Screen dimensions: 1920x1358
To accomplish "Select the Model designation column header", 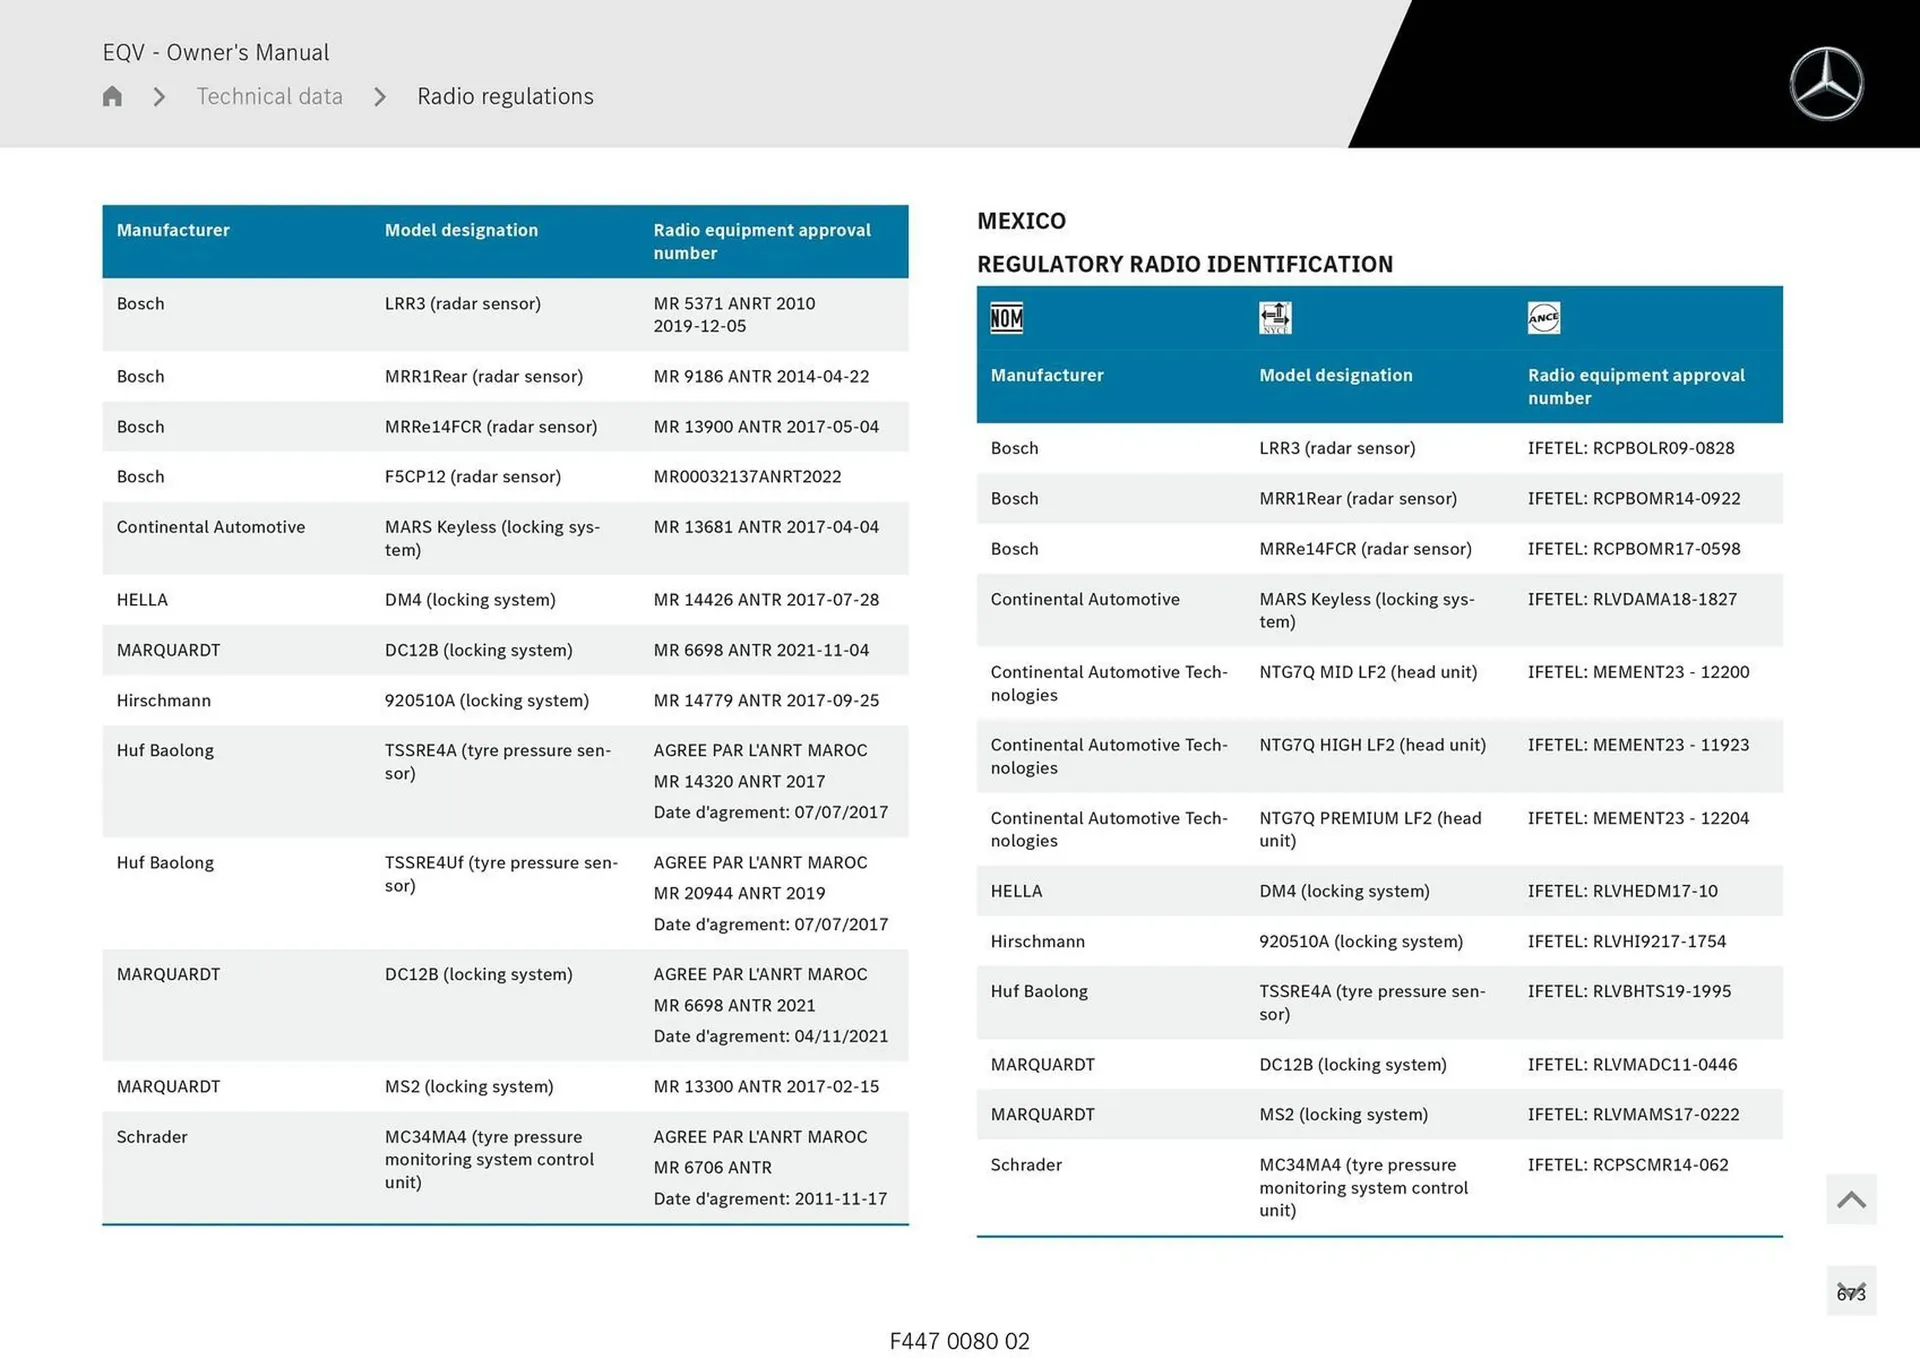I will [461, 229].
